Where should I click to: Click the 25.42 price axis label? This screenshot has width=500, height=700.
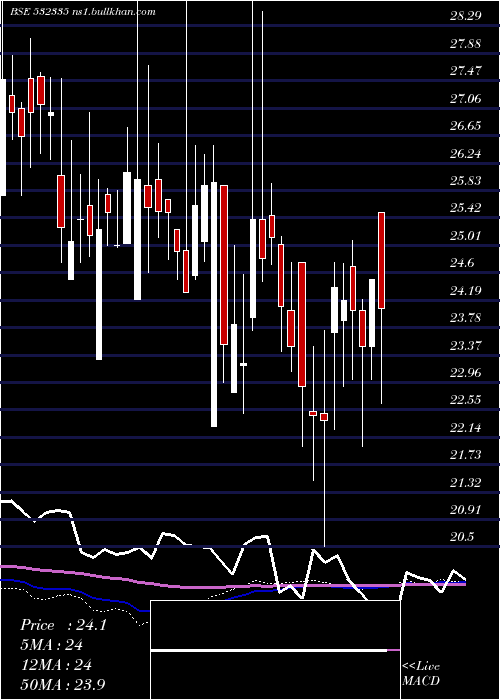pos(466,208)
